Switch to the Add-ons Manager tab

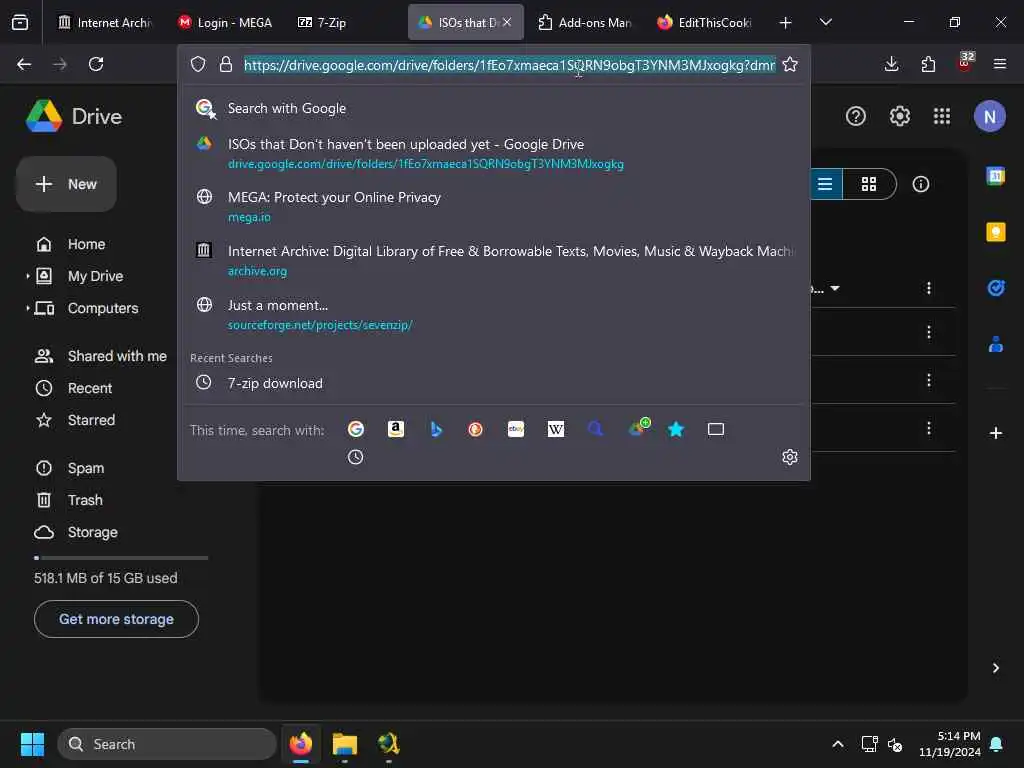584,22
